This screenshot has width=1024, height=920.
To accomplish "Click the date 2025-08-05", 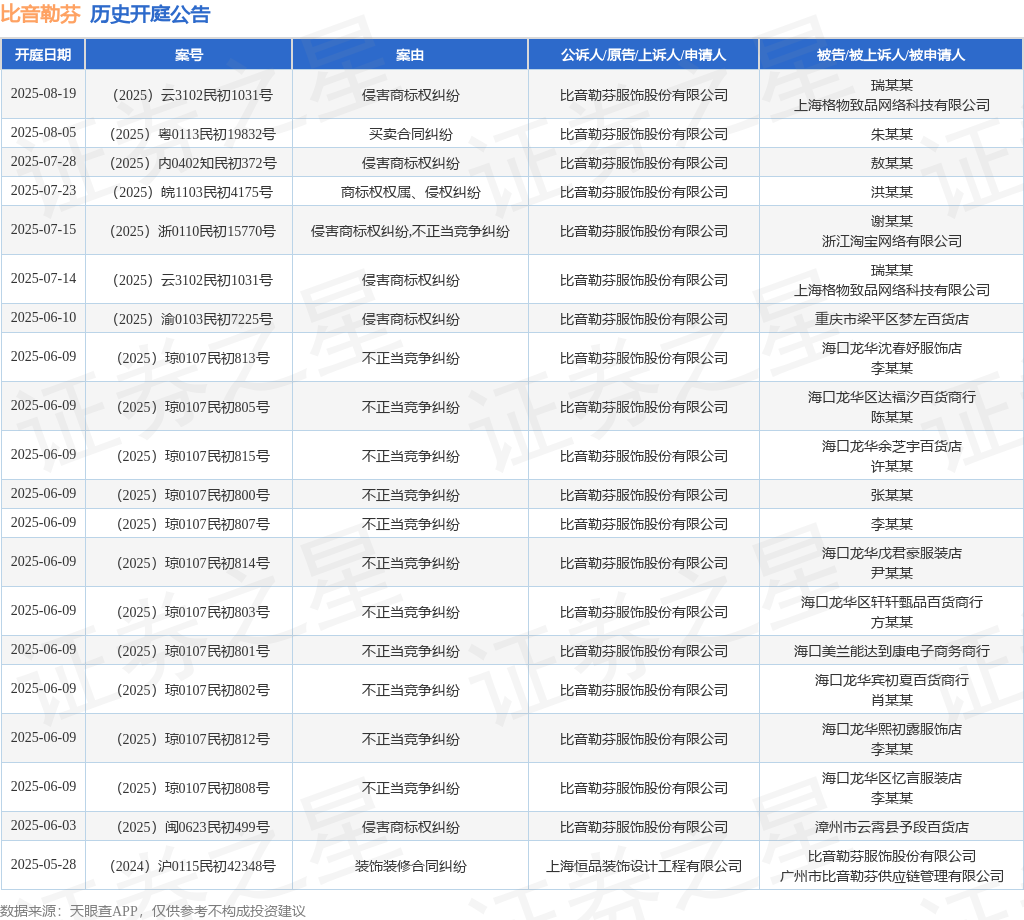I will (x=43, y=133).
